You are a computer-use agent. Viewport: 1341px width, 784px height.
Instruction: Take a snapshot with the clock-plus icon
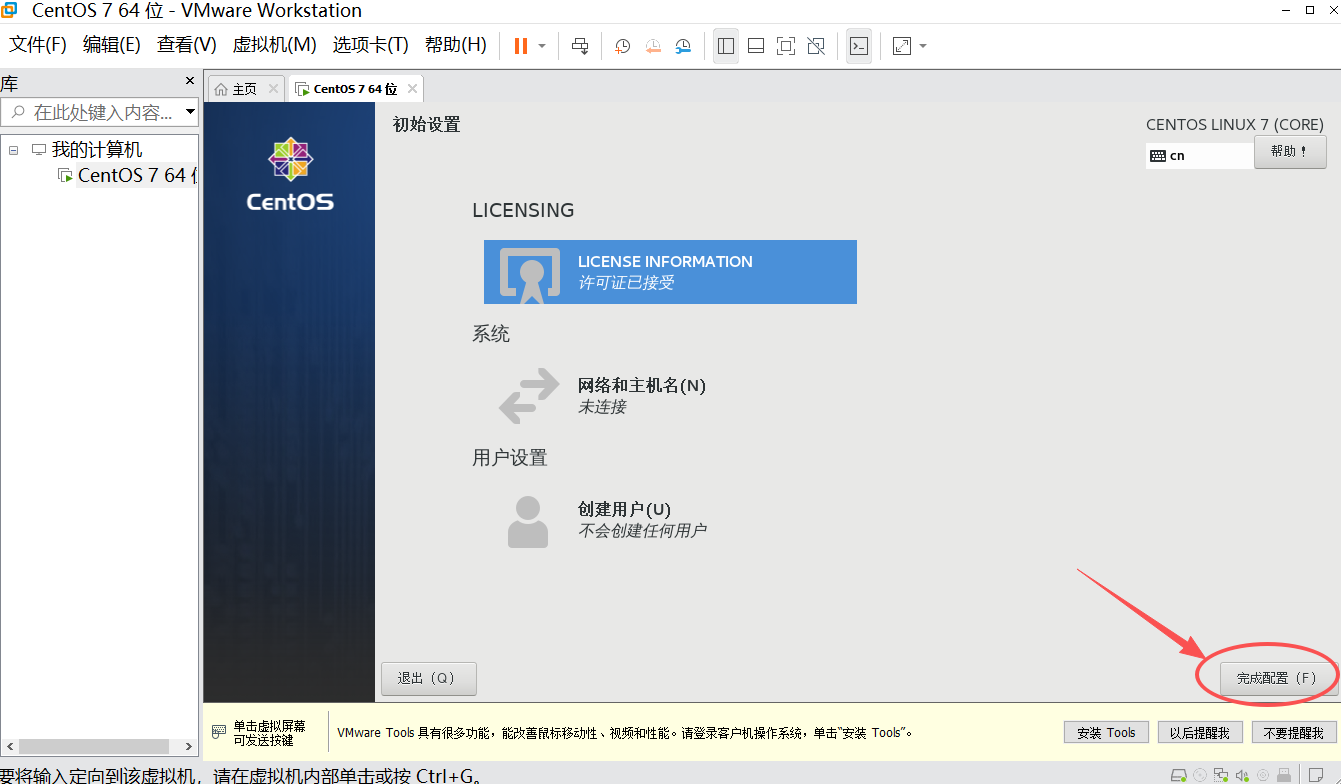click(622, 46)
